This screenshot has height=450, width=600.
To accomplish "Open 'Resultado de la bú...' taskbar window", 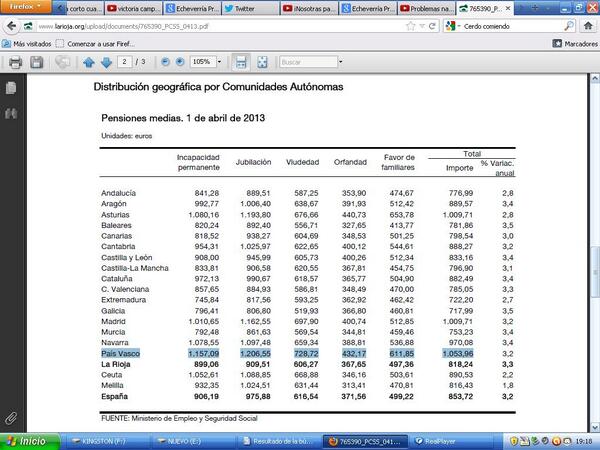I will [x=278, y=442].
